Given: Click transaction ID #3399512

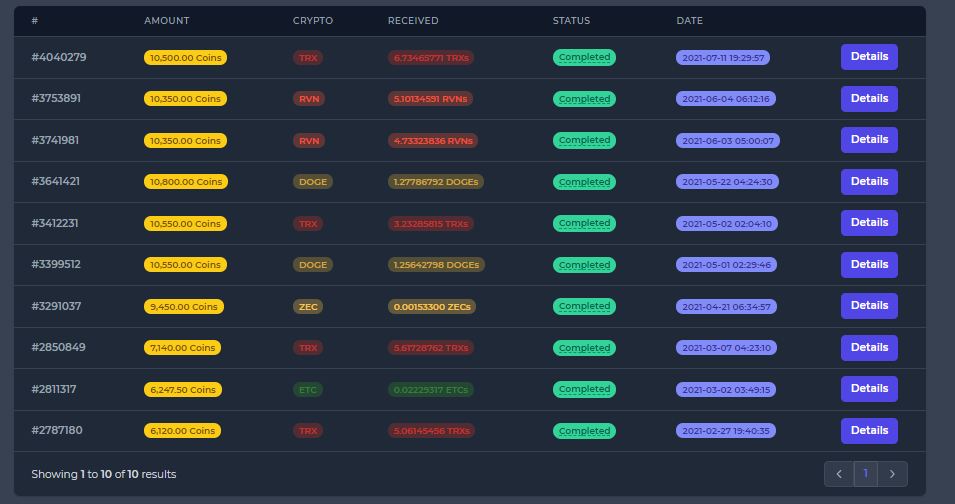Looking at the screenshot, I should (56, 264).
